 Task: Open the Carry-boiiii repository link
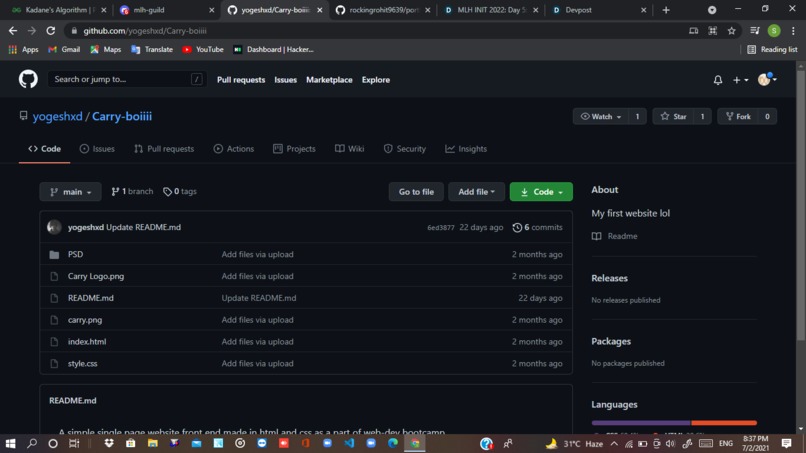pyautogui.click(x=122, y=116)
